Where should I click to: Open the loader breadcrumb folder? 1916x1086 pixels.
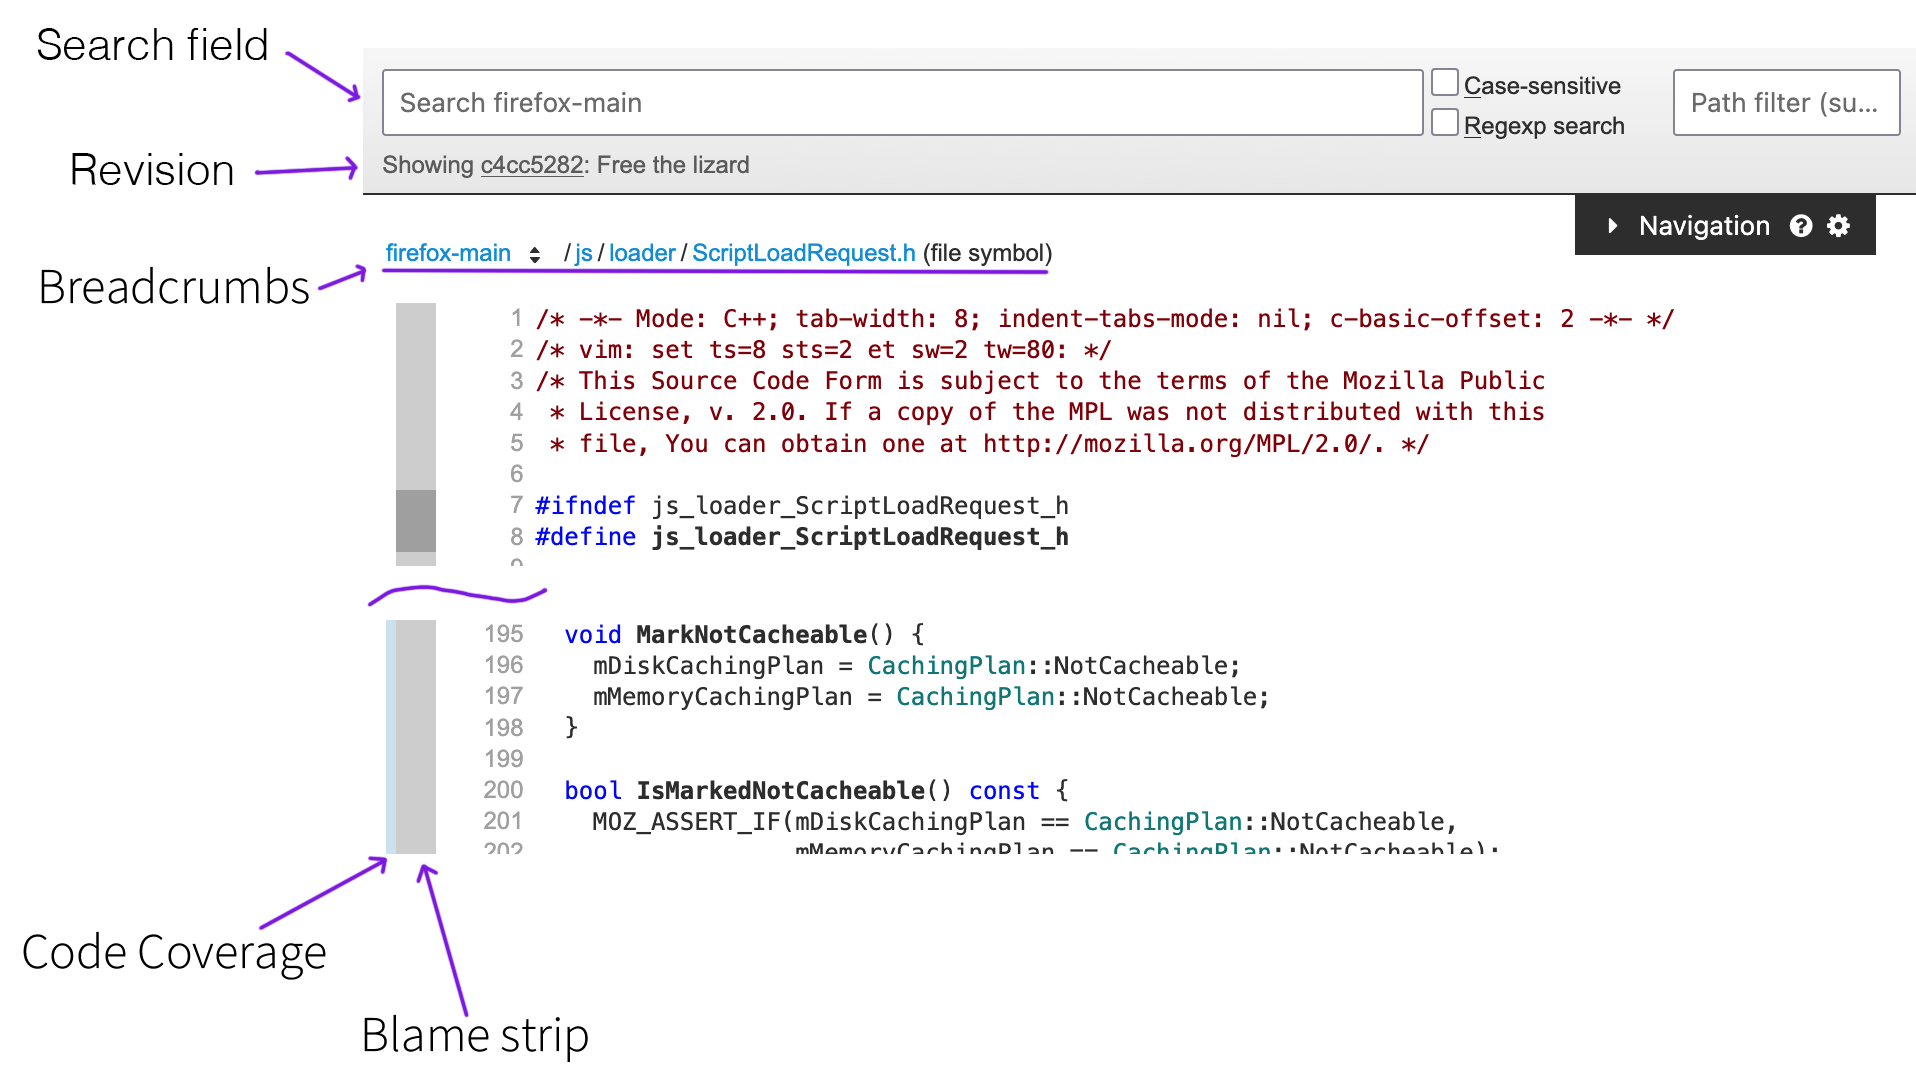coord(642,254)
